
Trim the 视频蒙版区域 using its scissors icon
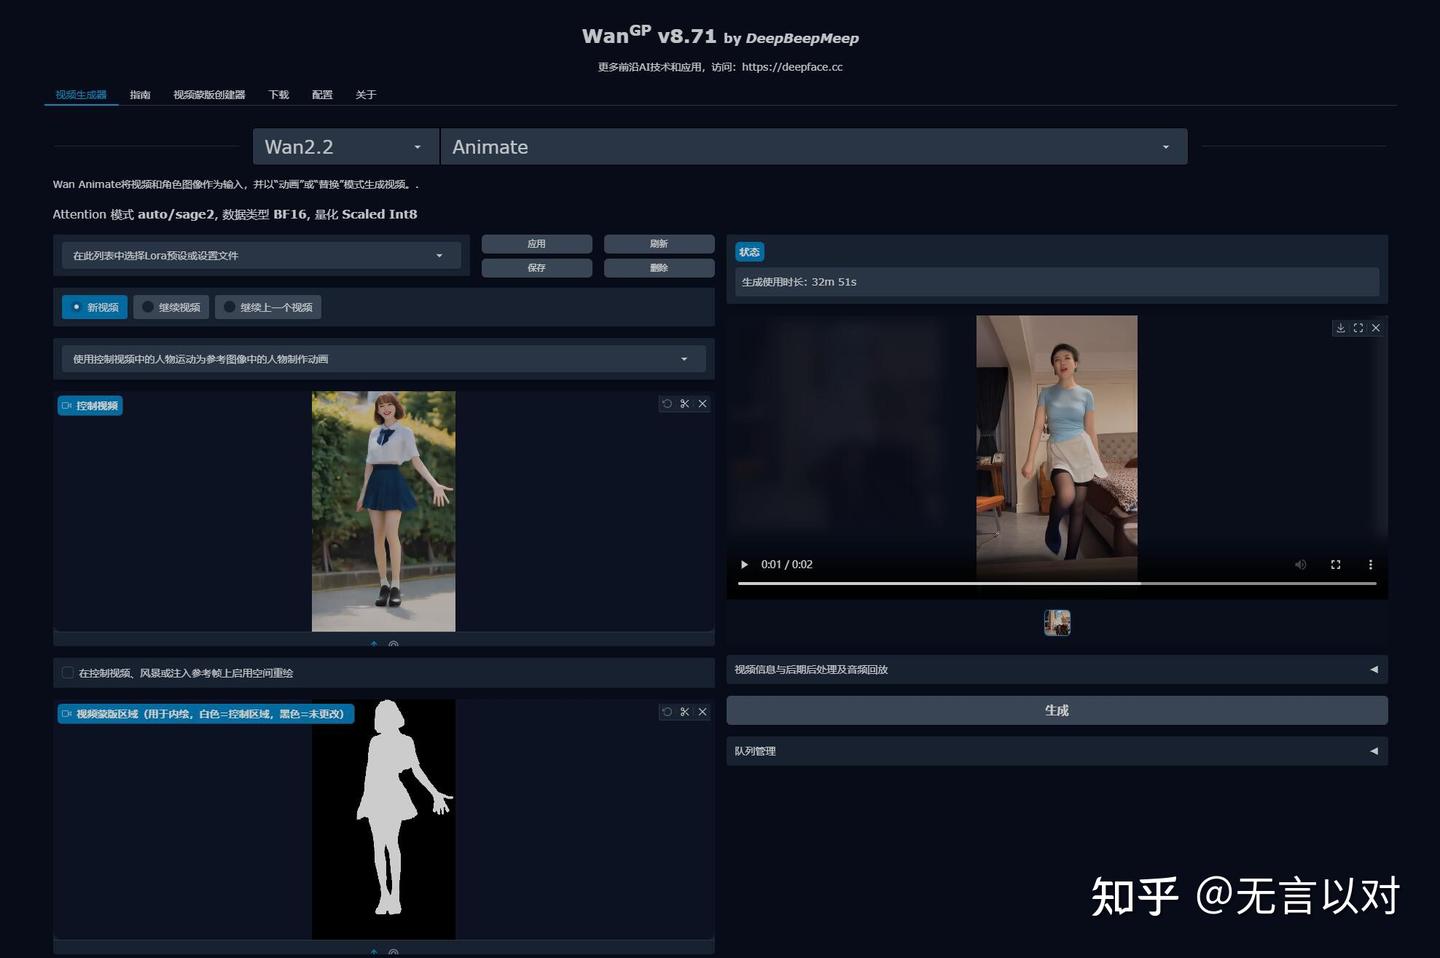point(685,712)
